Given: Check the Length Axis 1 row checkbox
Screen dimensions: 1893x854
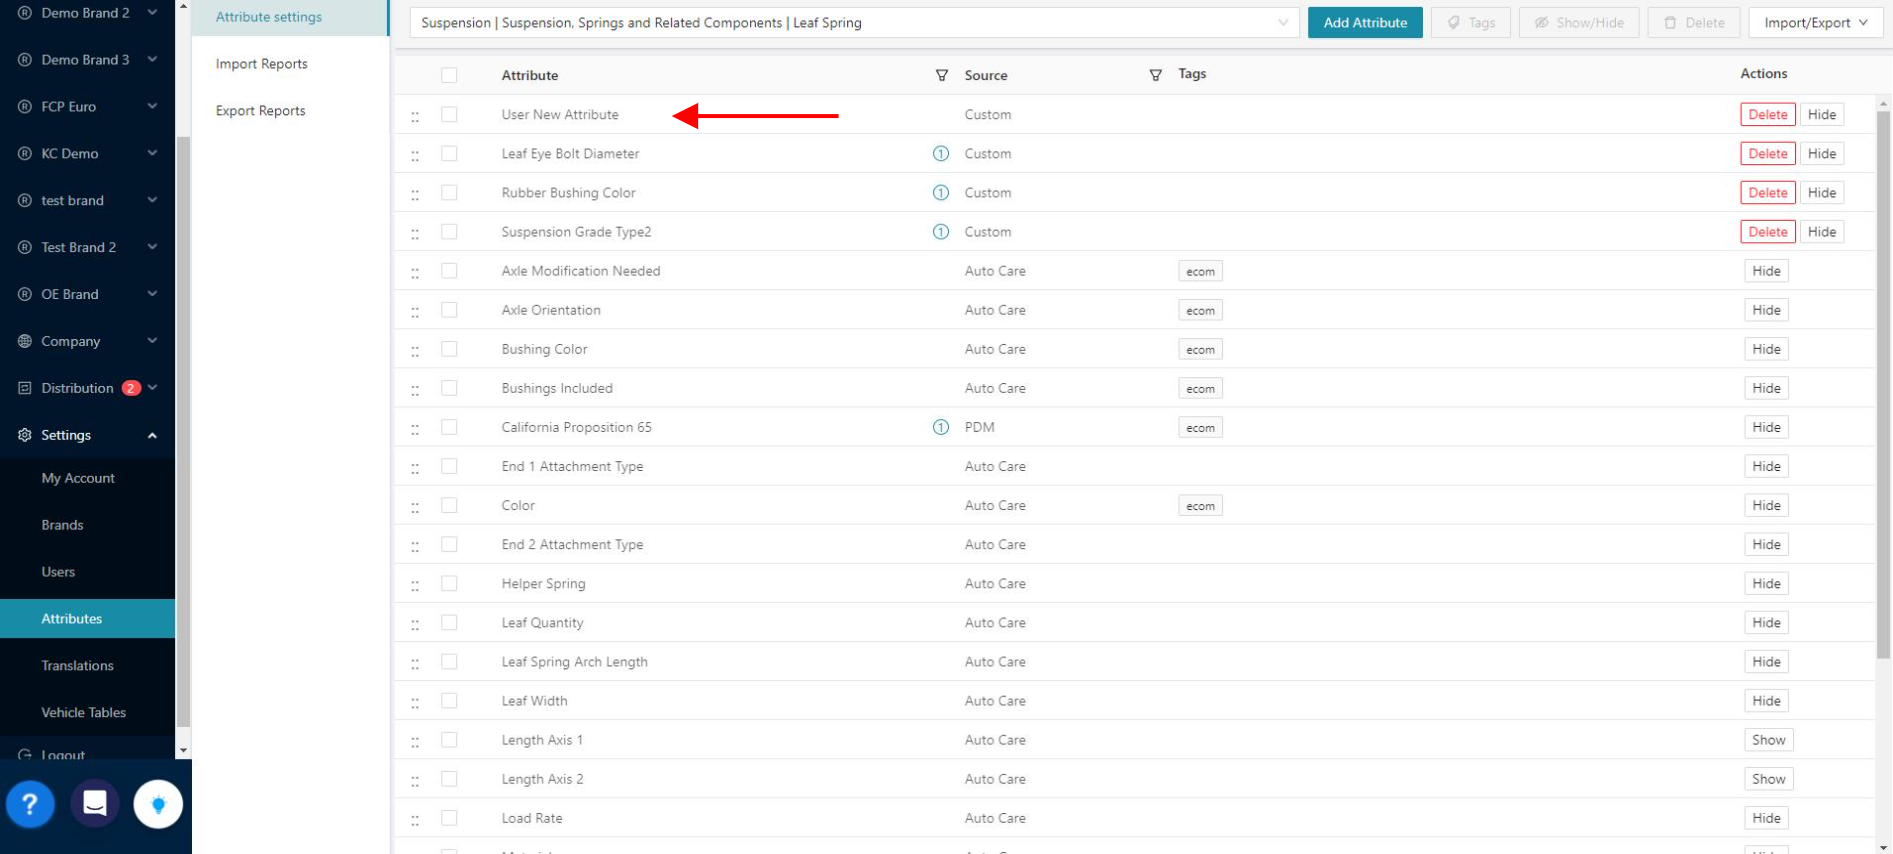Looking at the screenshot, I should [449, 739].
